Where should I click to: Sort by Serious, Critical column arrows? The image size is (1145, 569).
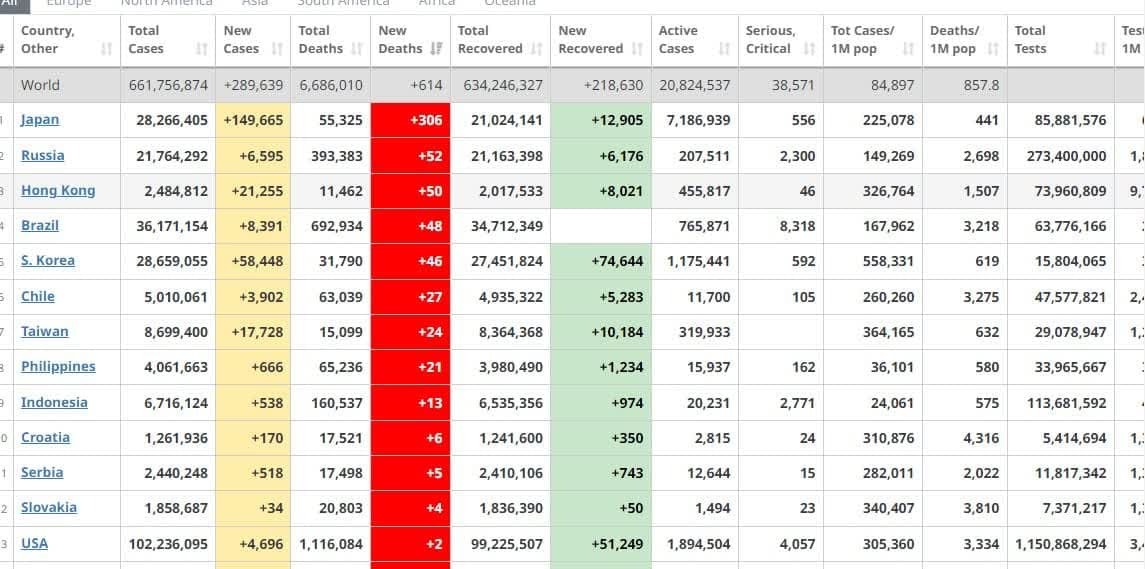click(809, 49)
